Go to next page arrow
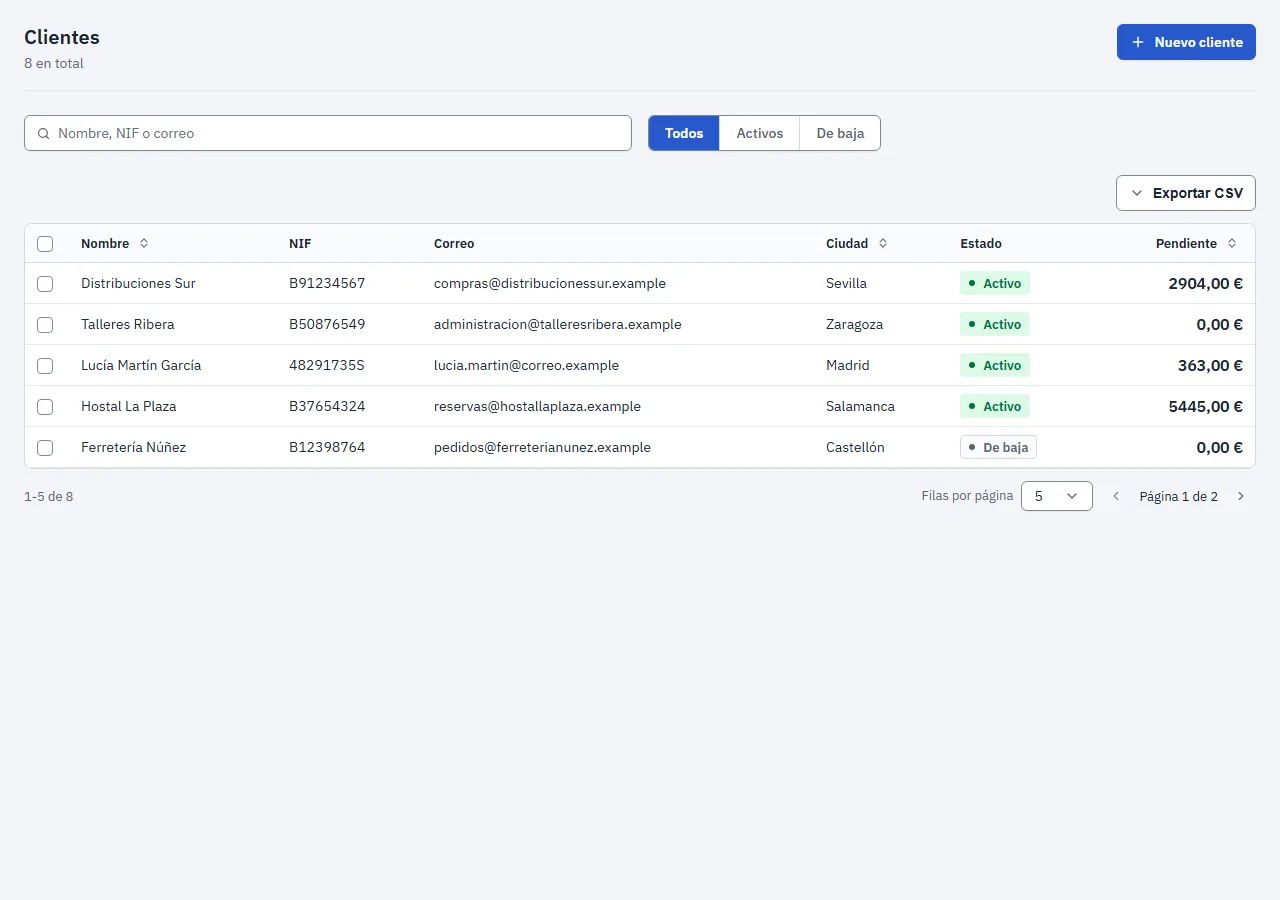 click(1241, 496)
